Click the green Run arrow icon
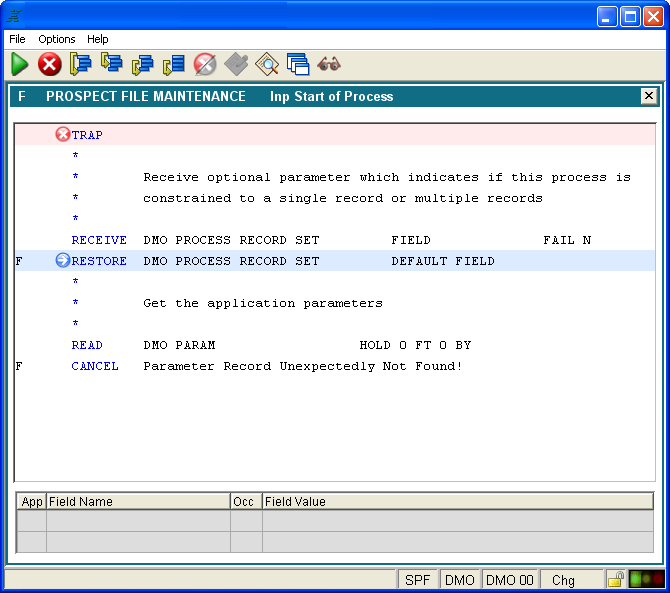 tap(19, 64)
